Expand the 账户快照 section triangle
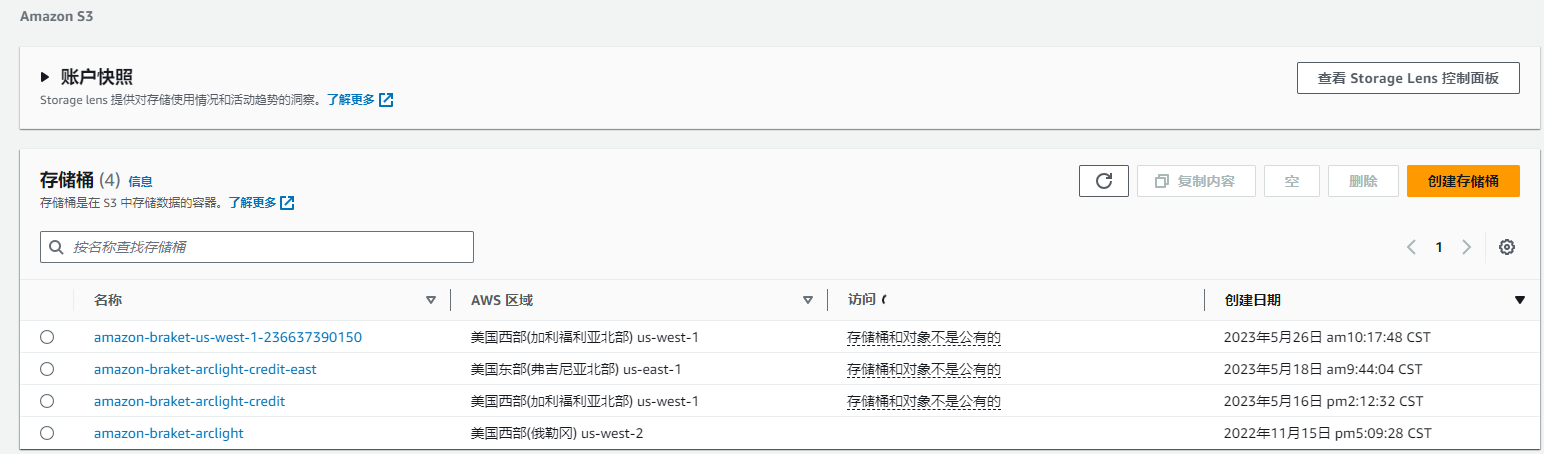This screenshot has width=1544, height=454. (45, 77)
